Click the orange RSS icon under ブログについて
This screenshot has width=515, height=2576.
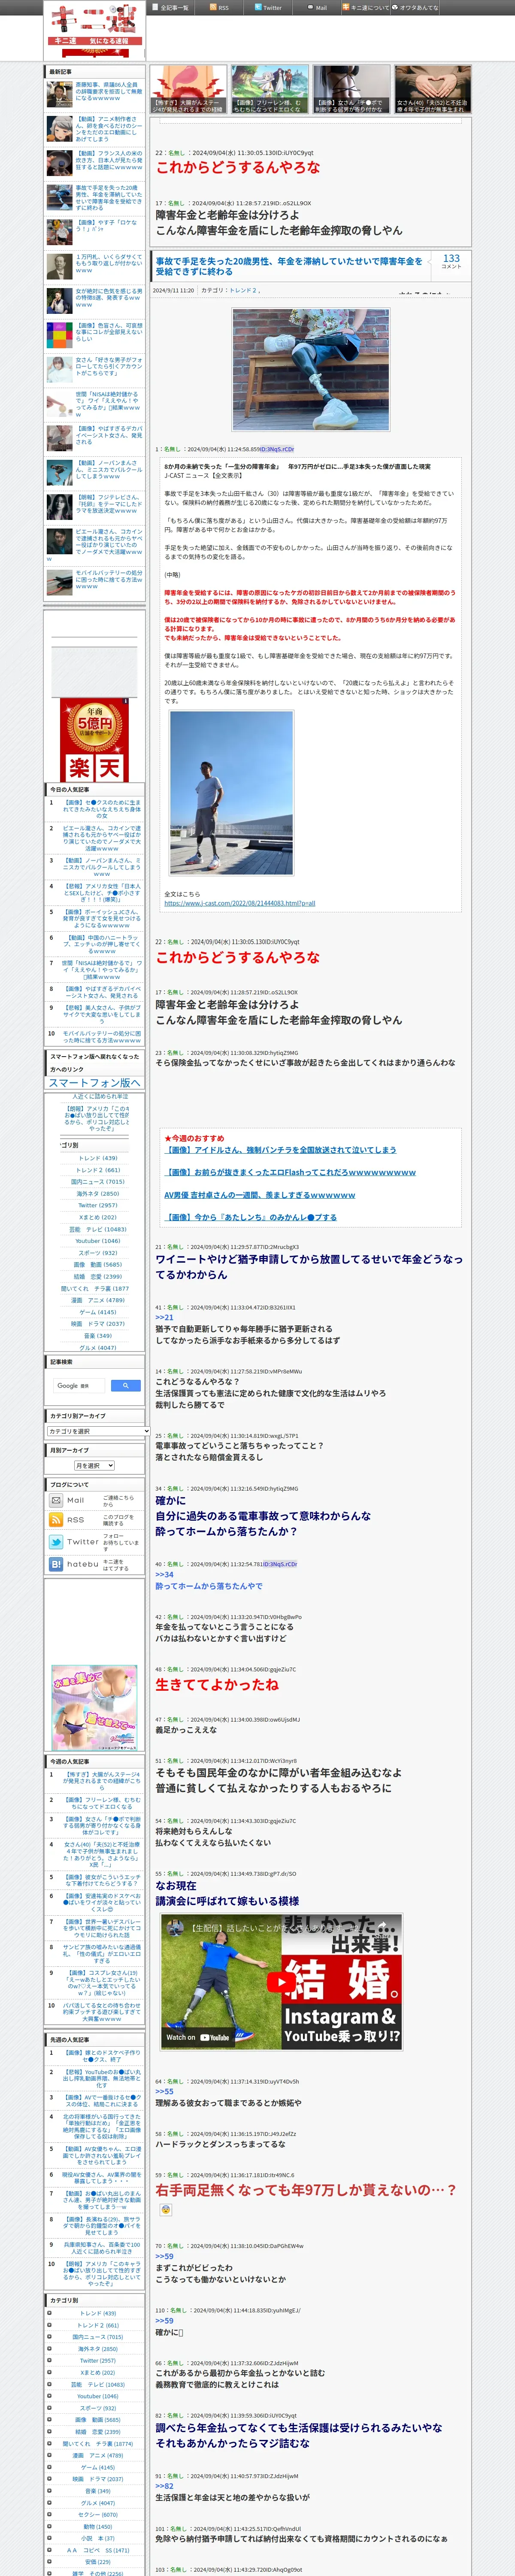(56, 1519)
